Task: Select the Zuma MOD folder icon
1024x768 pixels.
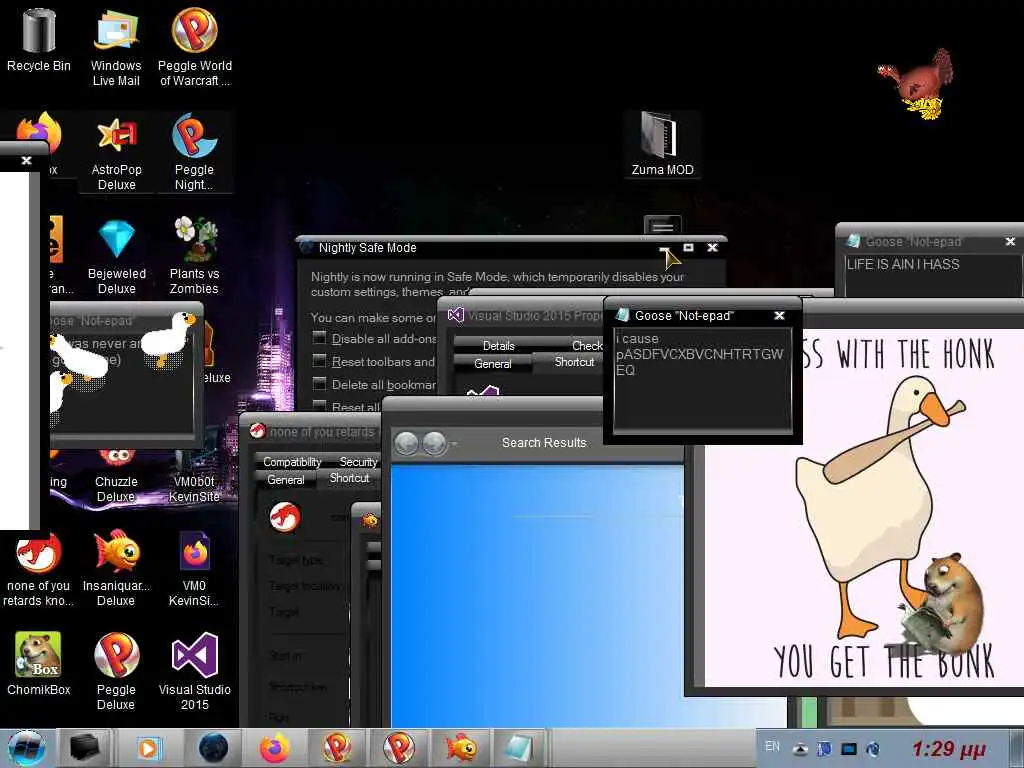Action: click(x=662, y=144)
